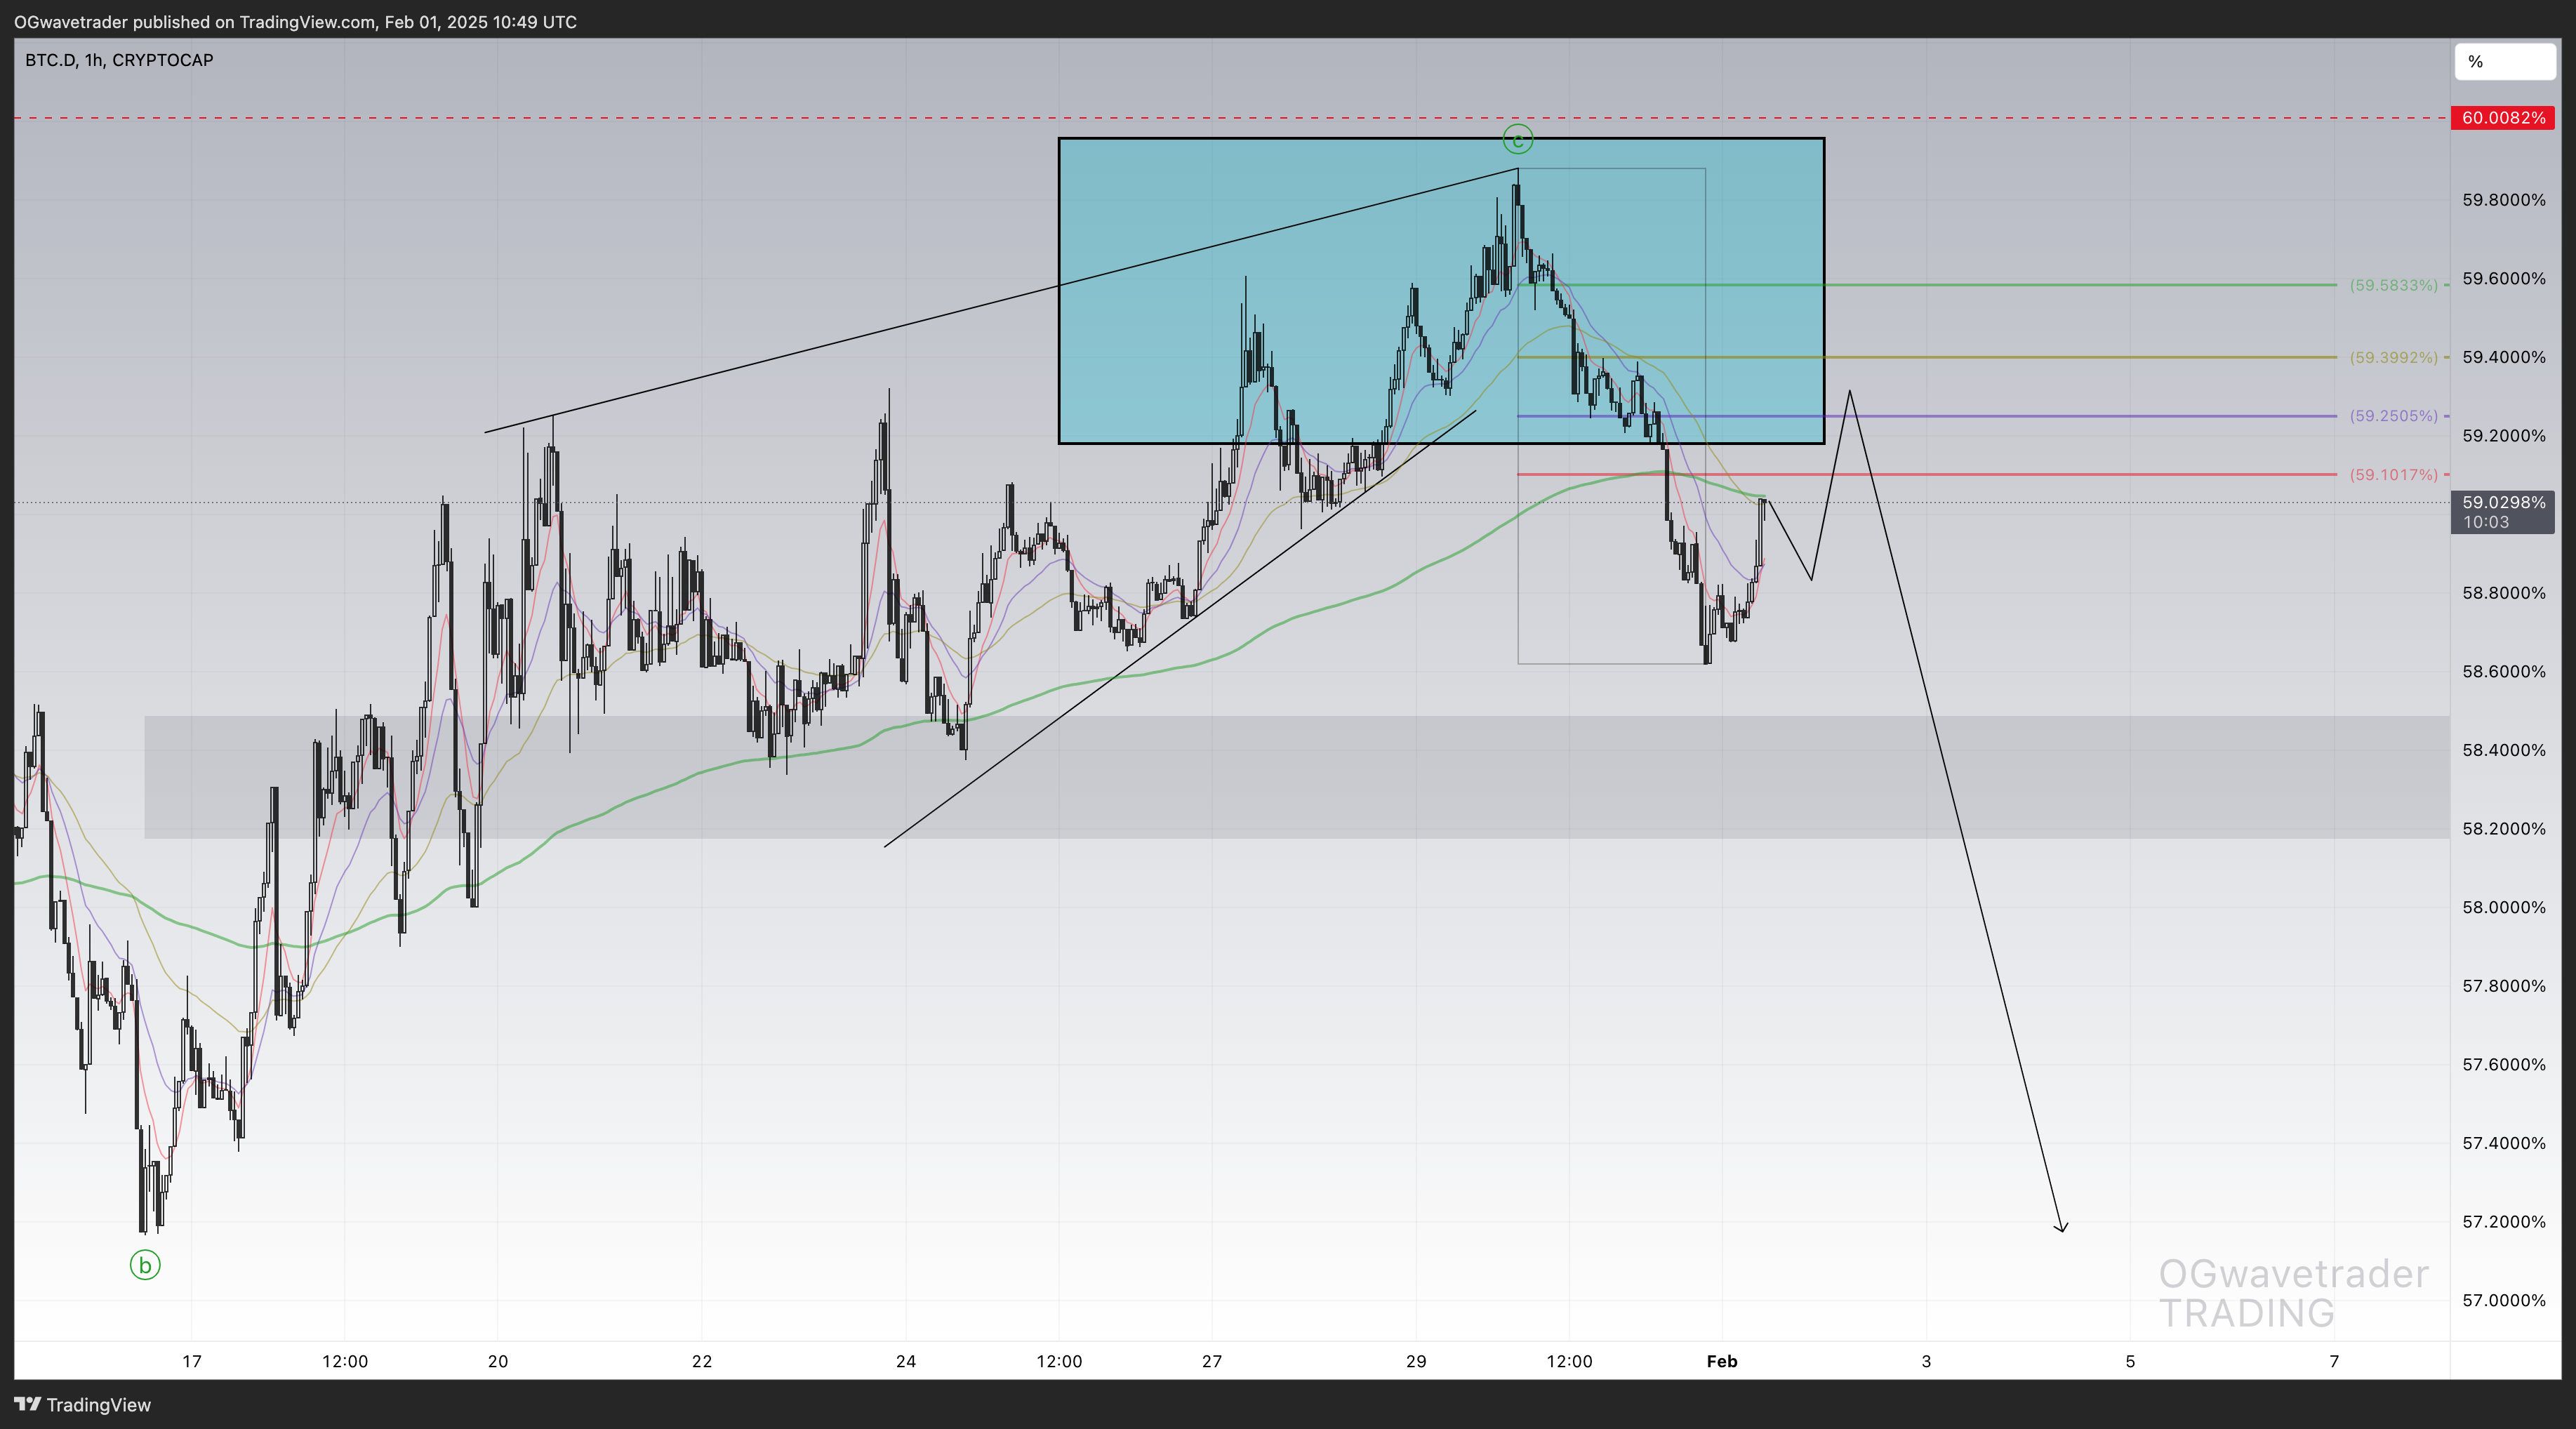
Task: Click the publication header text by OGwavetrader
Action: coord(295,22)
